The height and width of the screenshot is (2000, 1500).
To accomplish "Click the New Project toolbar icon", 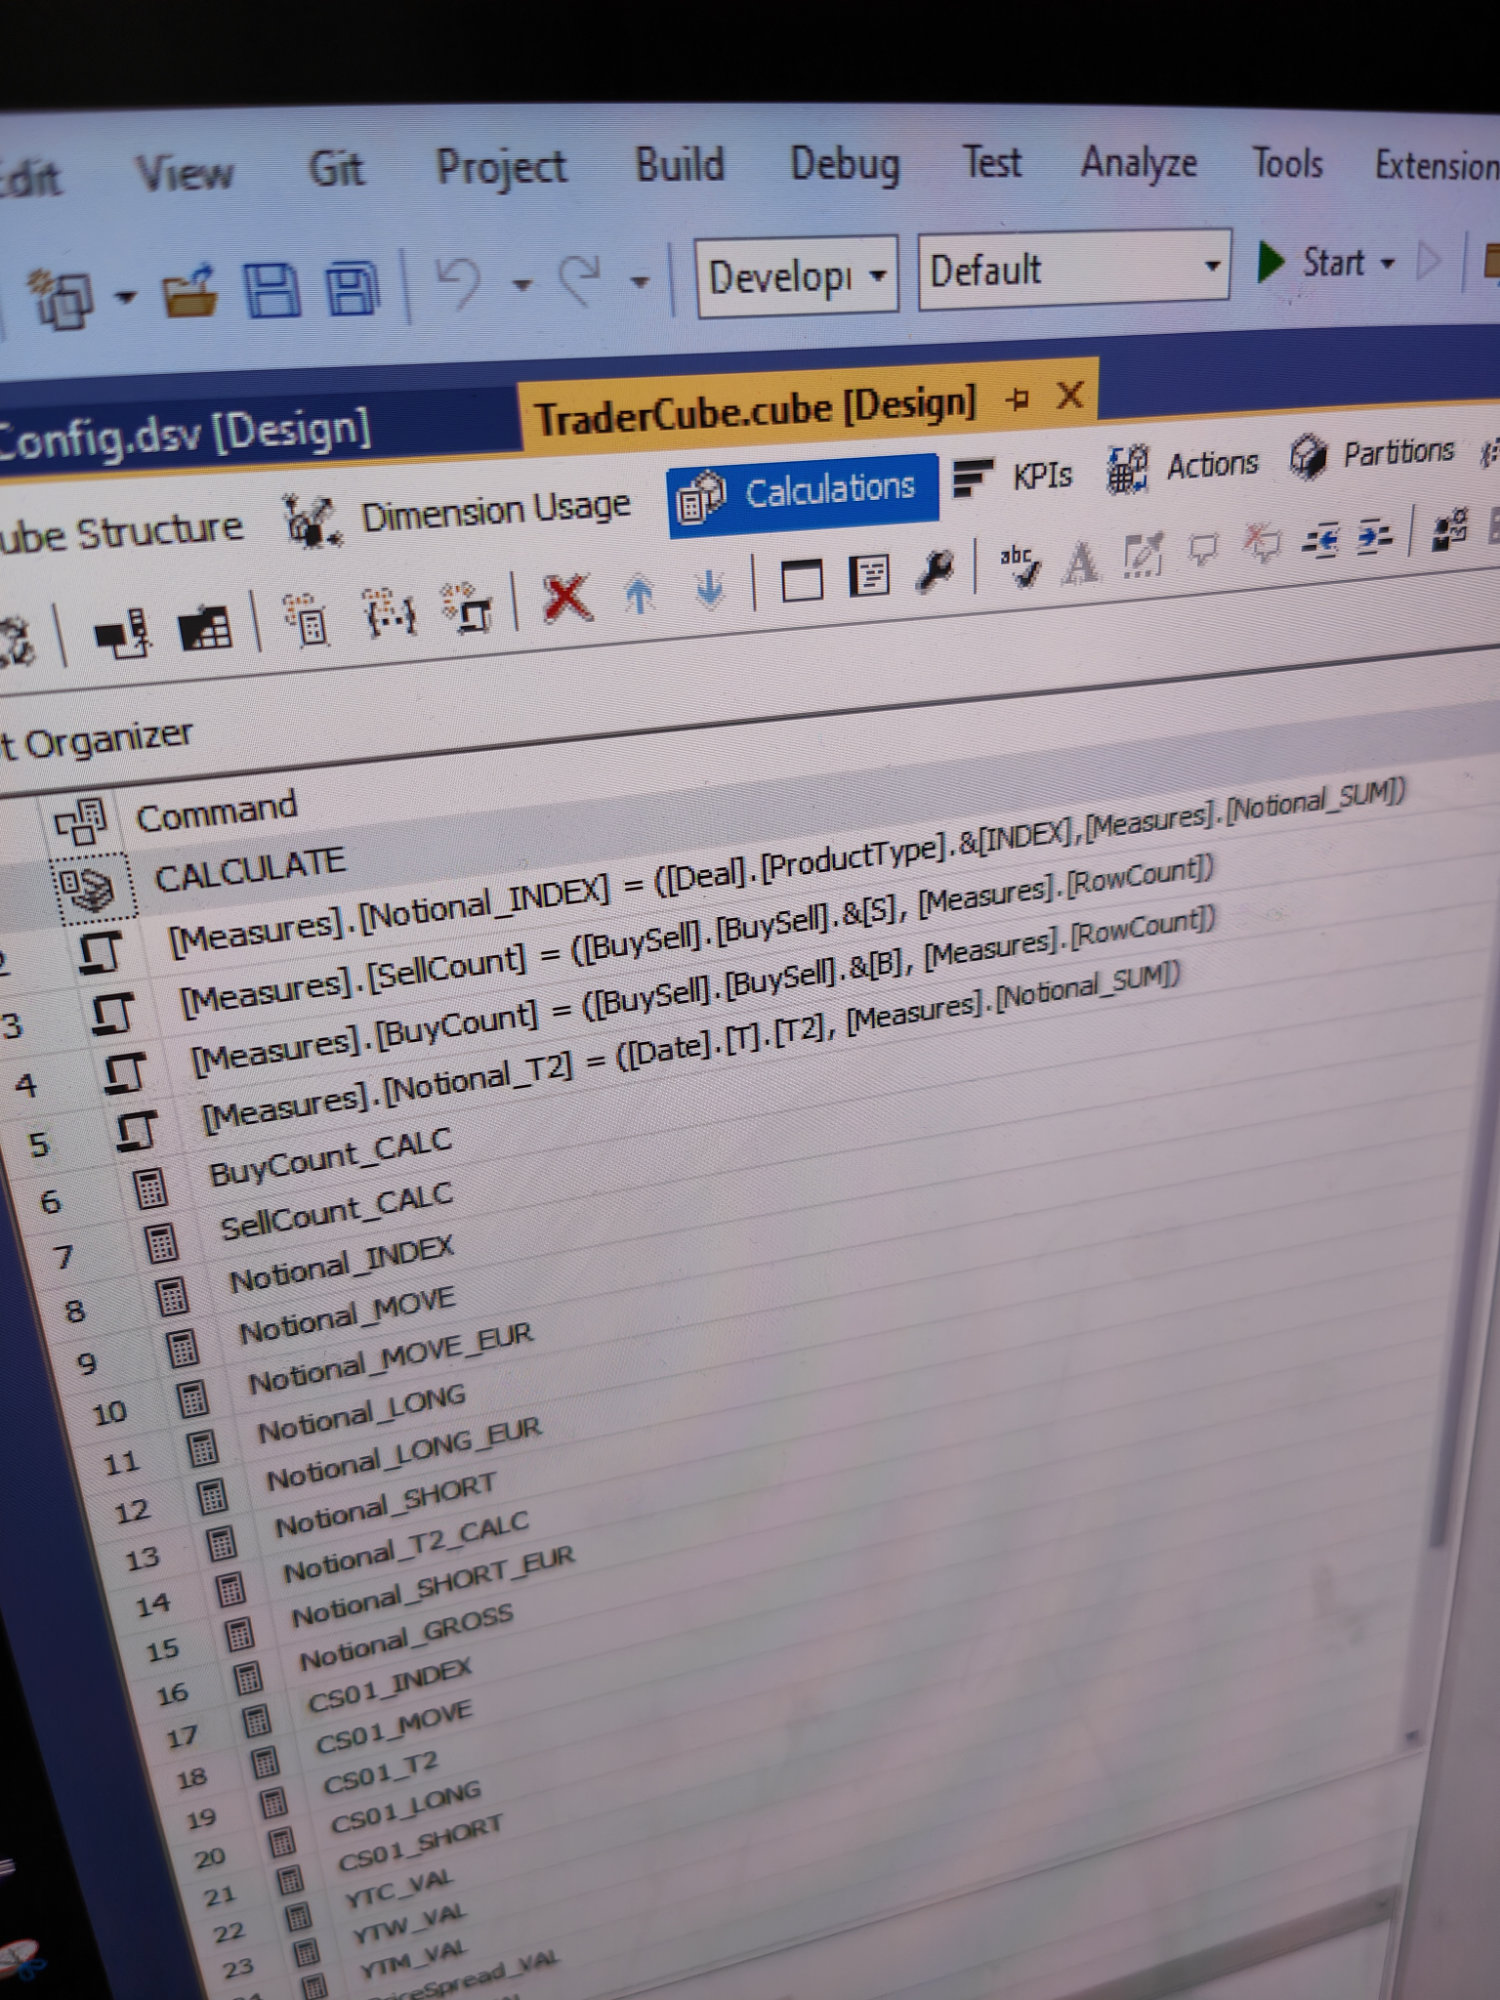I will [60, 297].
